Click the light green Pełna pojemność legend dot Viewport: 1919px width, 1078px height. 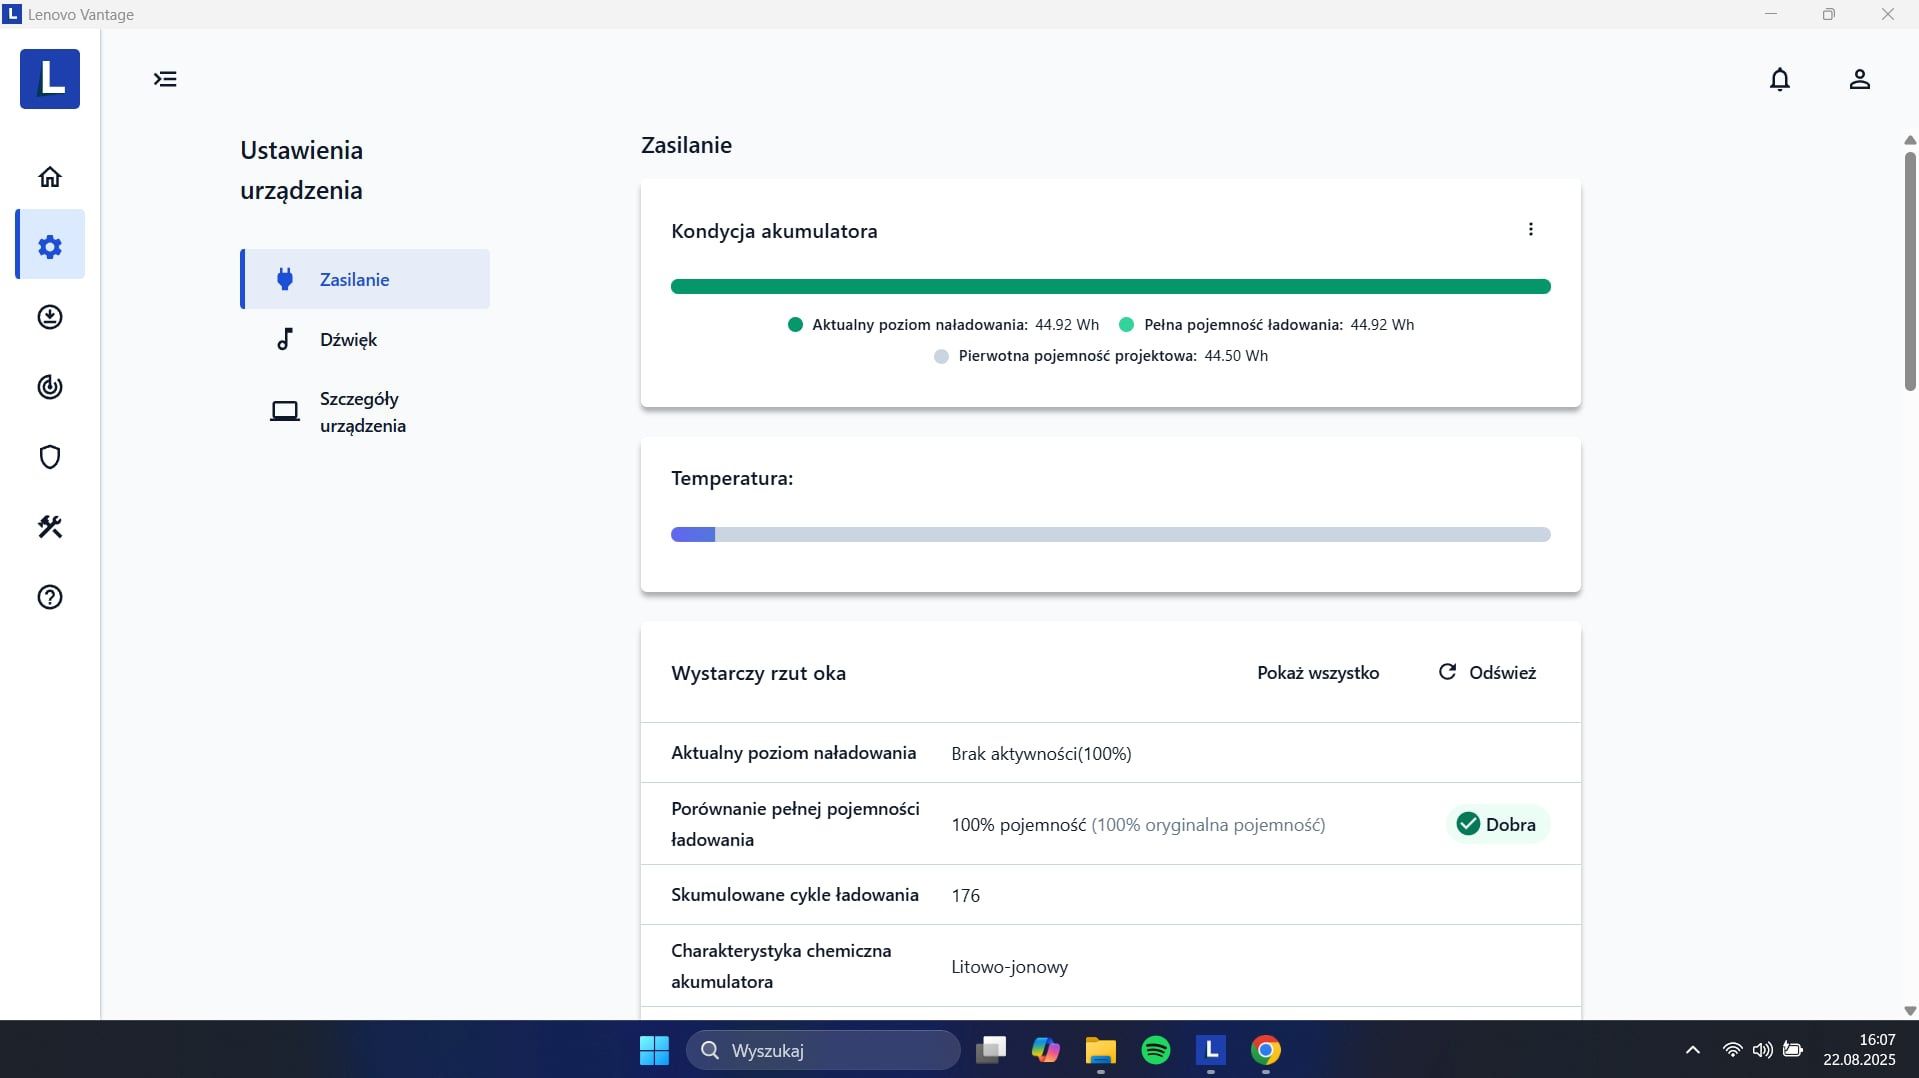[x=1126, y=325]
